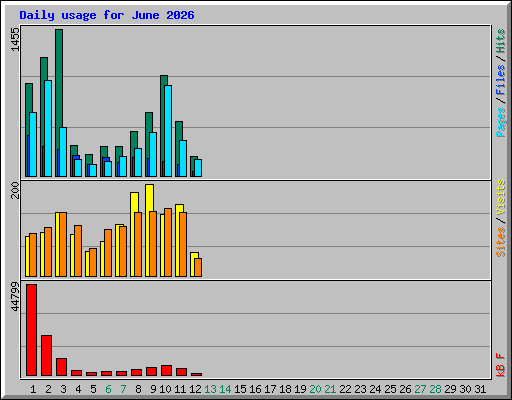Click the red KB bar for day 2

coord(47,355)
